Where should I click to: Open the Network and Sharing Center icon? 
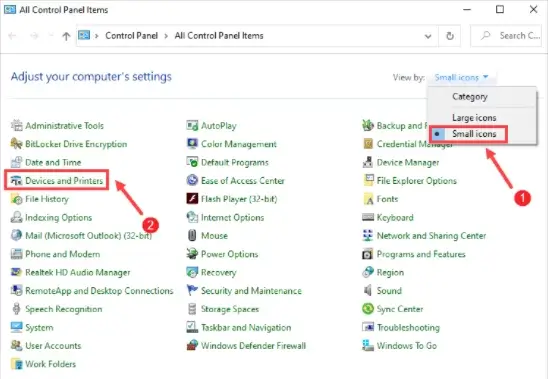click(x=368, y=236)
